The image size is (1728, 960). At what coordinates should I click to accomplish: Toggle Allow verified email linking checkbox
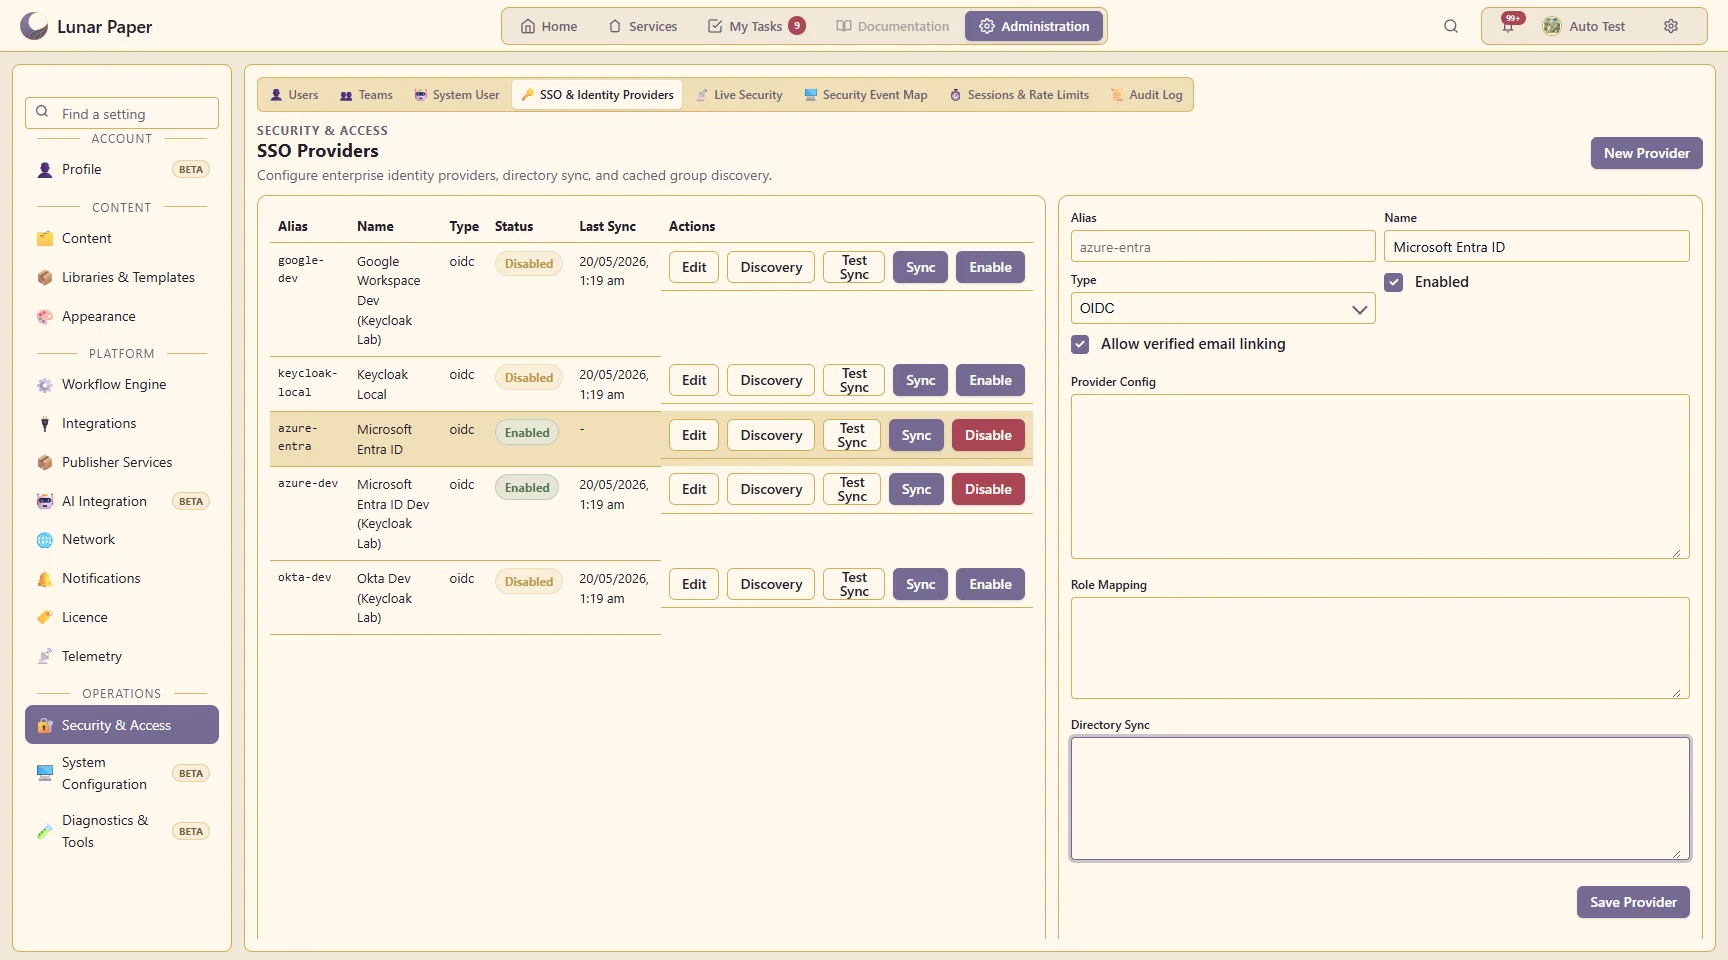tap(1080, 344)
